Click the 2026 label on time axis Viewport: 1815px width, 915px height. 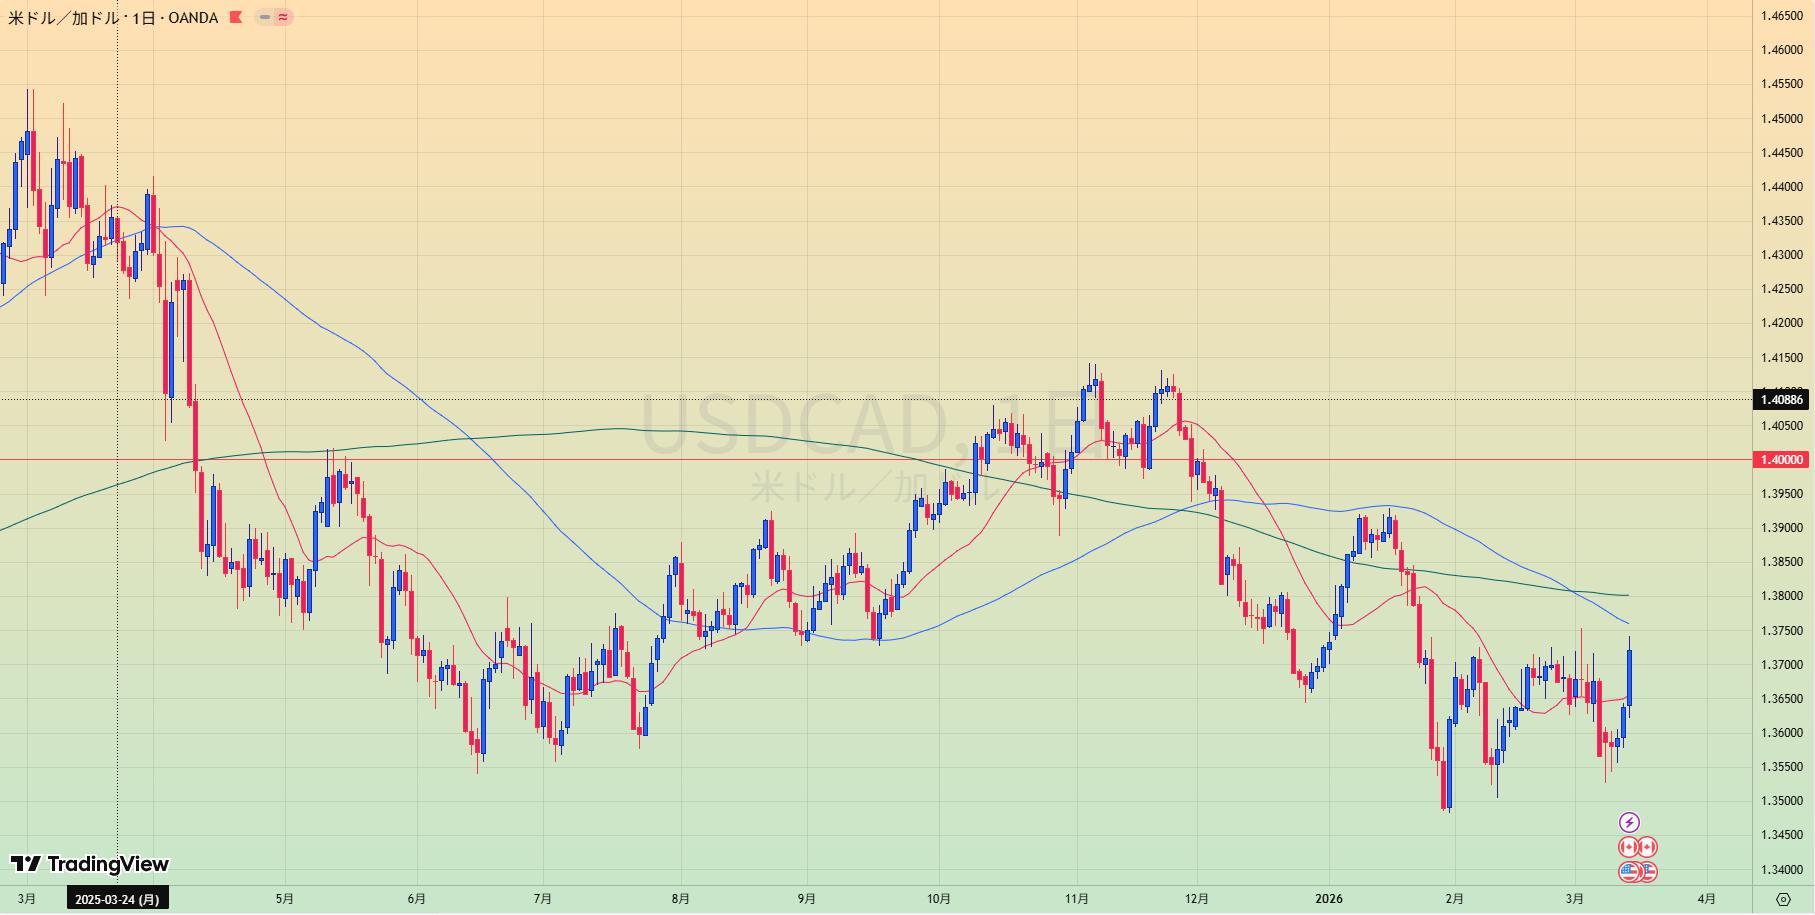coord(1328,898)
